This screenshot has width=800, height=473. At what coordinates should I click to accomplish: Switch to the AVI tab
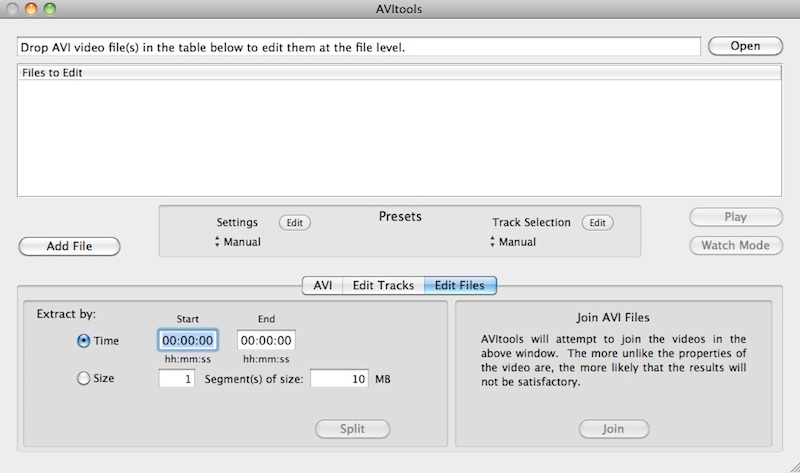pyautogui.click(x=322, y=285)
